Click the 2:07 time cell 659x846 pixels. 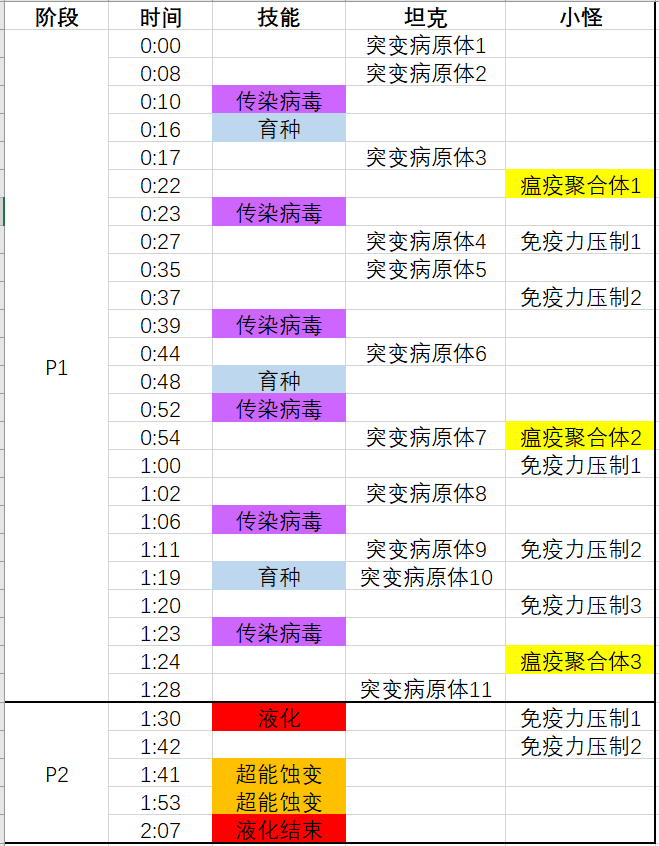coord(160,829)
